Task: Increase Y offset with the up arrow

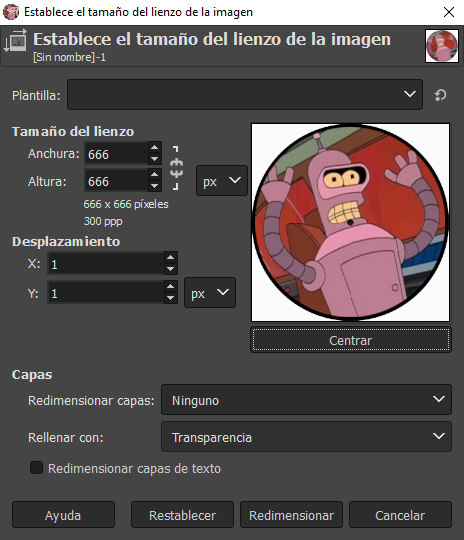Action: point(171,287)
